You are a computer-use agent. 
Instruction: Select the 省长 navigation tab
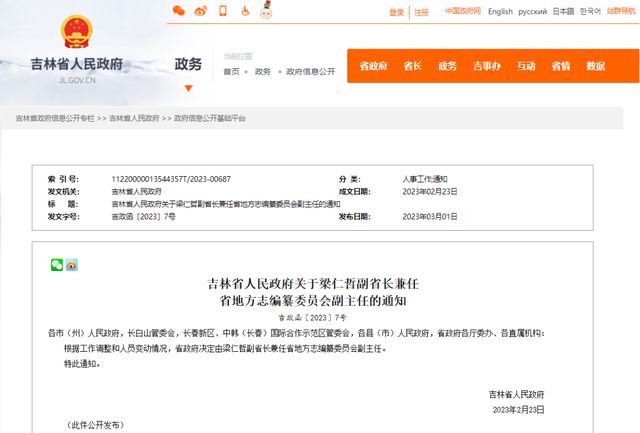click(412, 66)
